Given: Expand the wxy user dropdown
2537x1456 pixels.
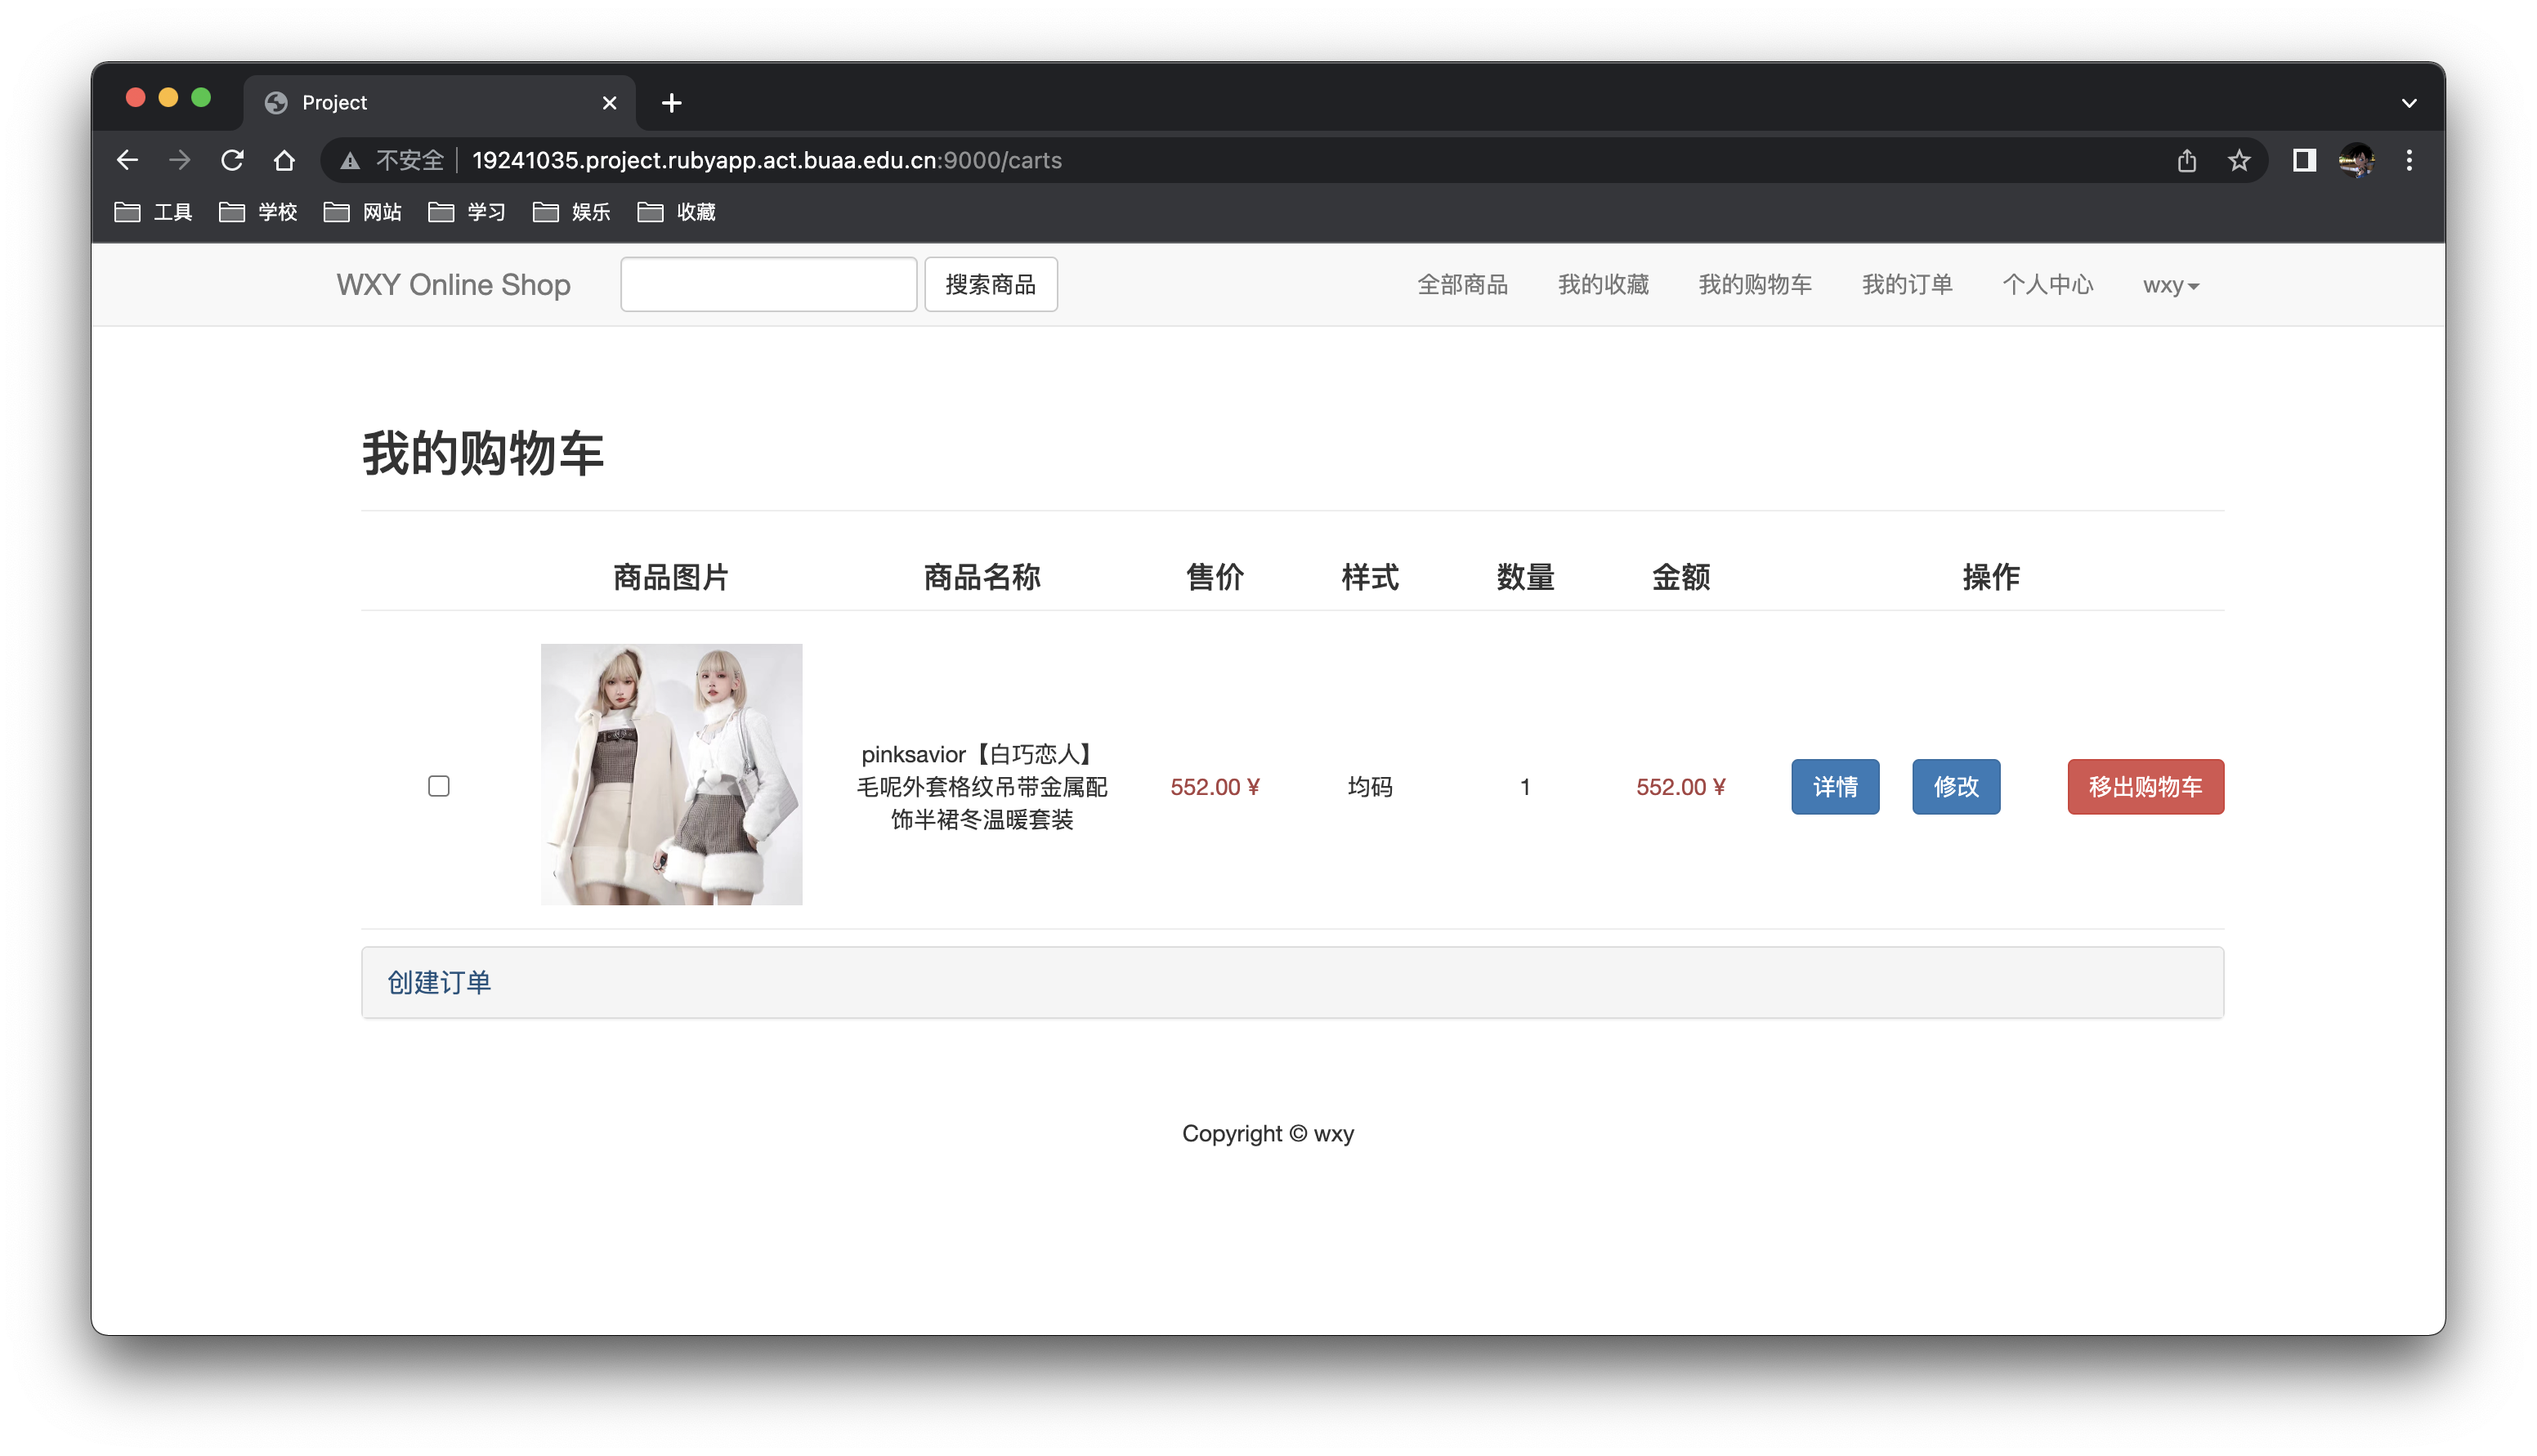Looking at the screenshot, I should click(2170, 286).
